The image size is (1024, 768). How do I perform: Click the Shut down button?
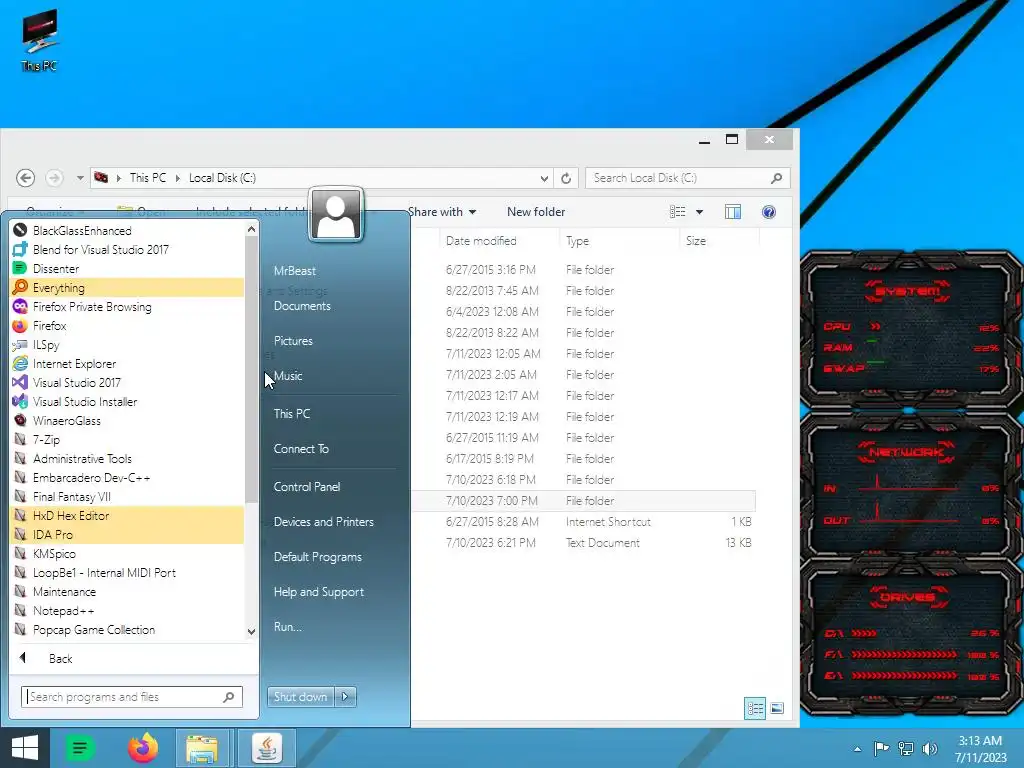300,697
